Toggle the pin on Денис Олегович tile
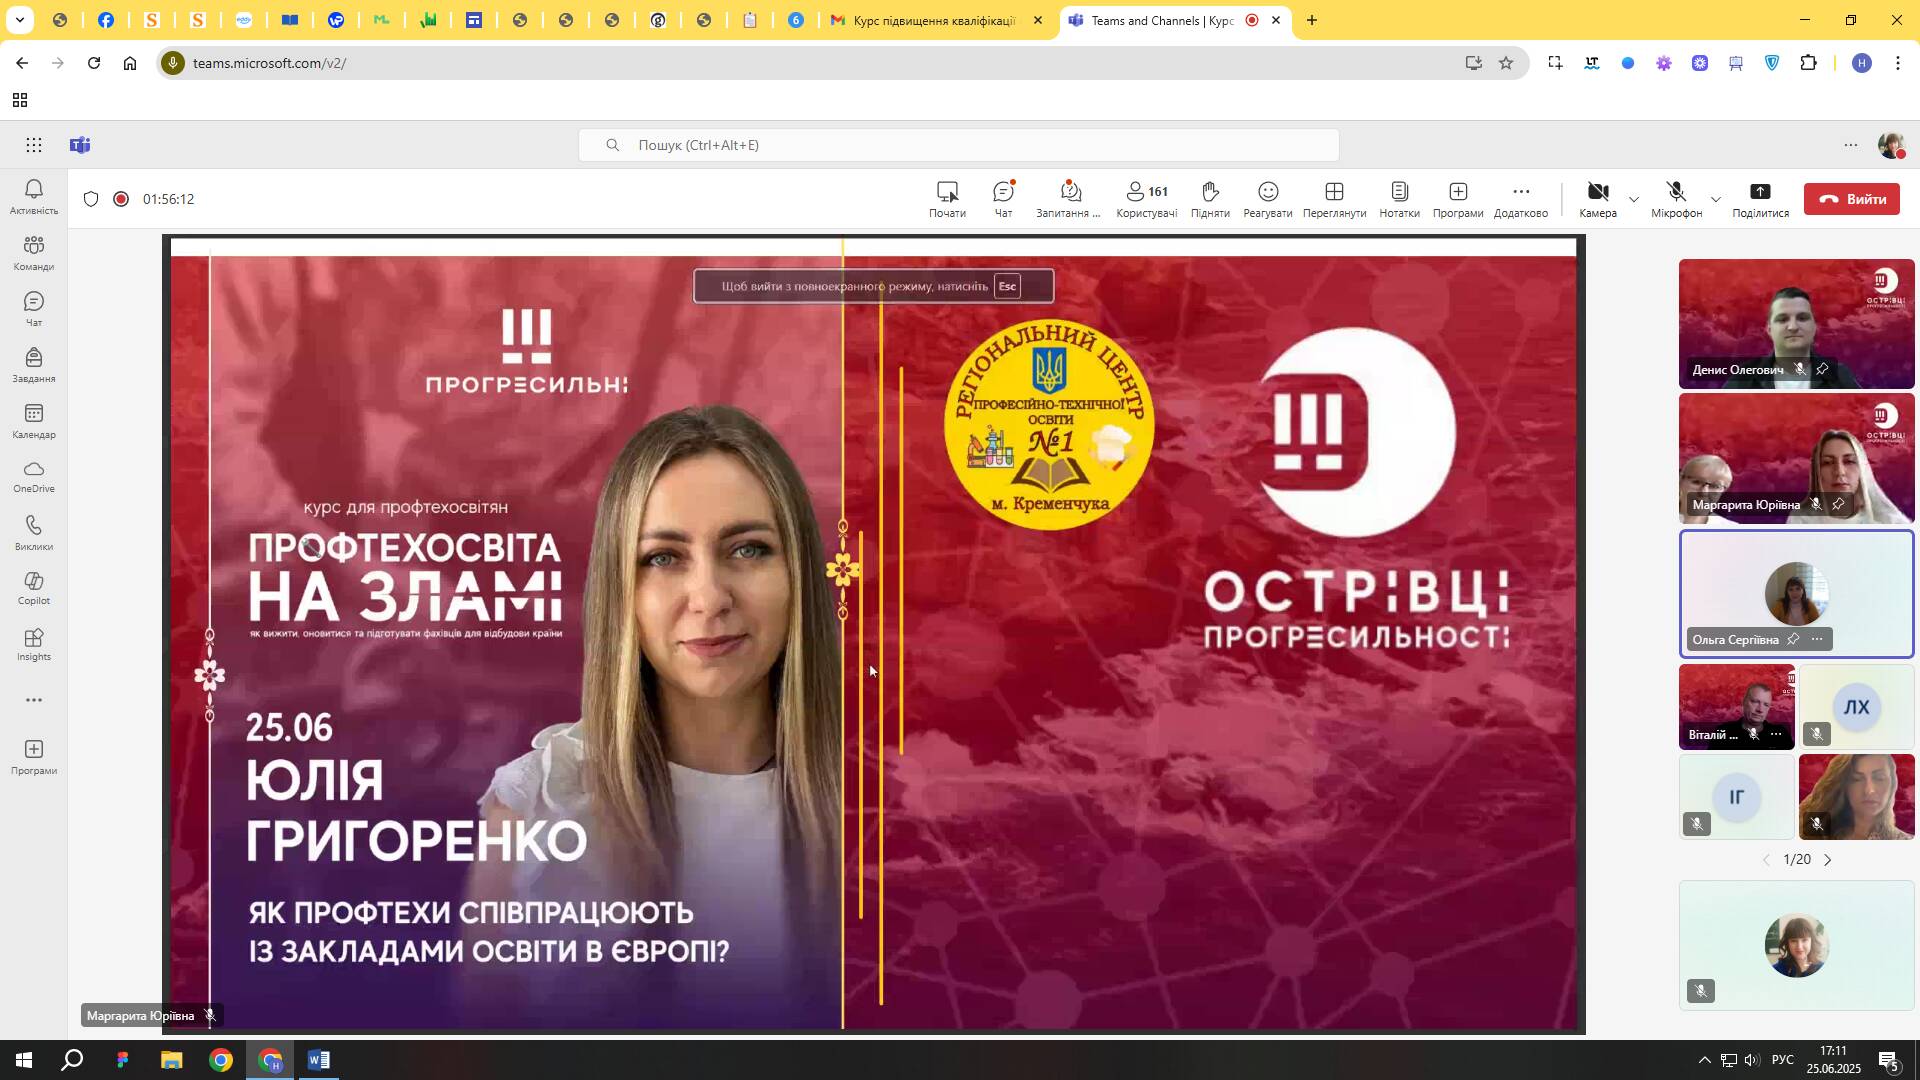The image size is (1920, 1080). 1822,369
